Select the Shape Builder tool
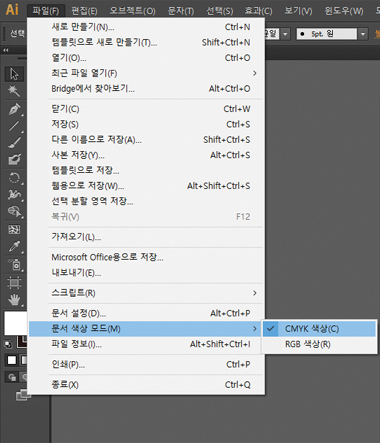 click(x=14, y=211)
